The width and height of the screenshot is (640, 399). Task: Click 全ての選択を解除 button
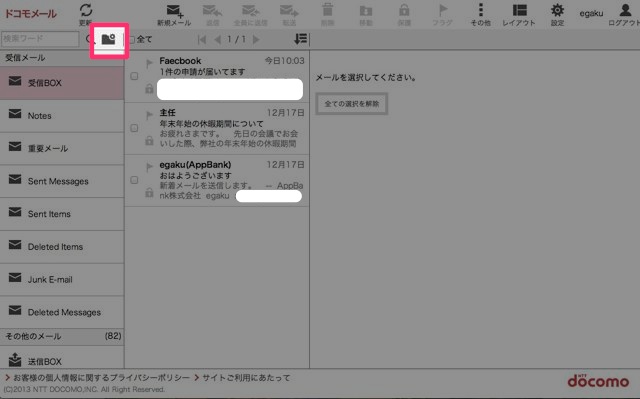click(352, 104)
